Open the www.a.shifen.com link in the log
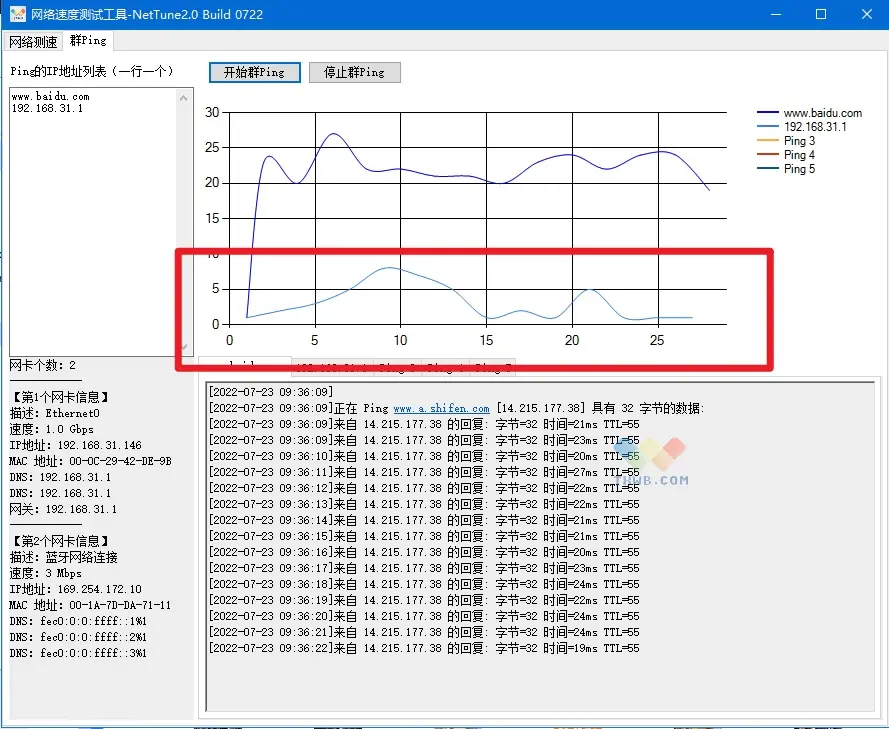 [x=441, y=408]
